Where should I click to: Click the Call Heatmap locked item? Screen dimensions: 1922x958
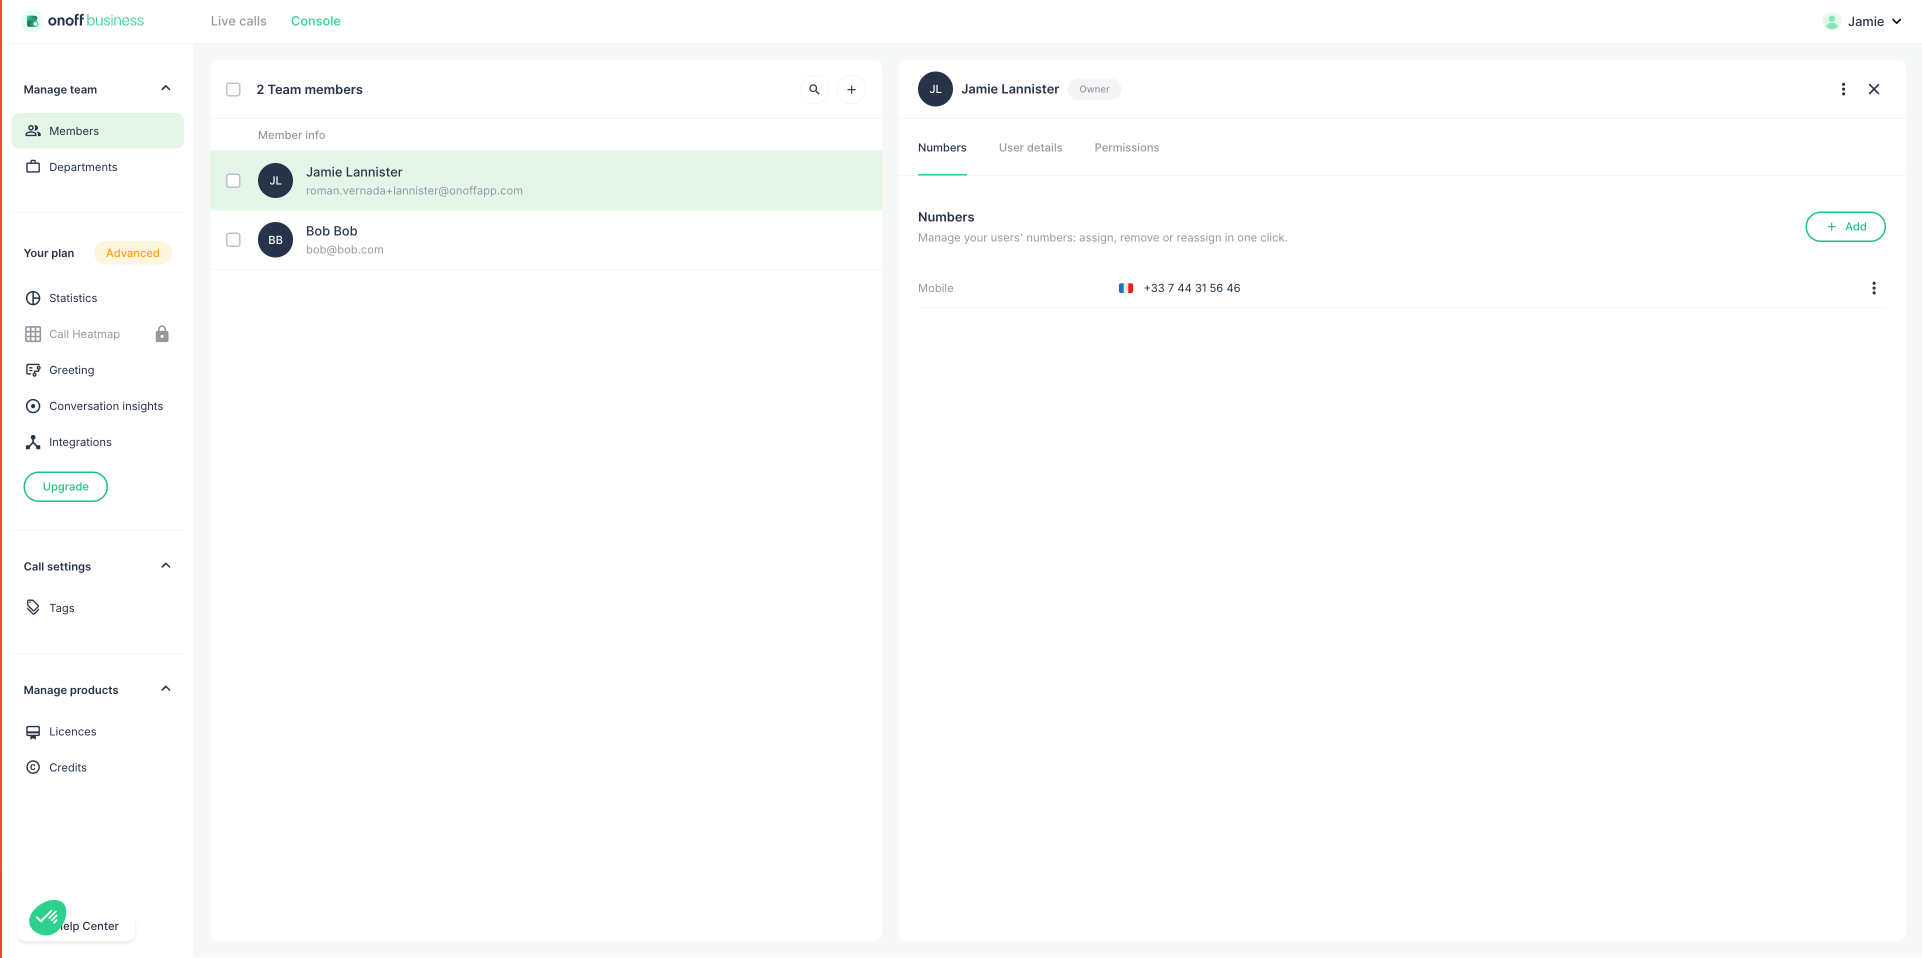98,334
